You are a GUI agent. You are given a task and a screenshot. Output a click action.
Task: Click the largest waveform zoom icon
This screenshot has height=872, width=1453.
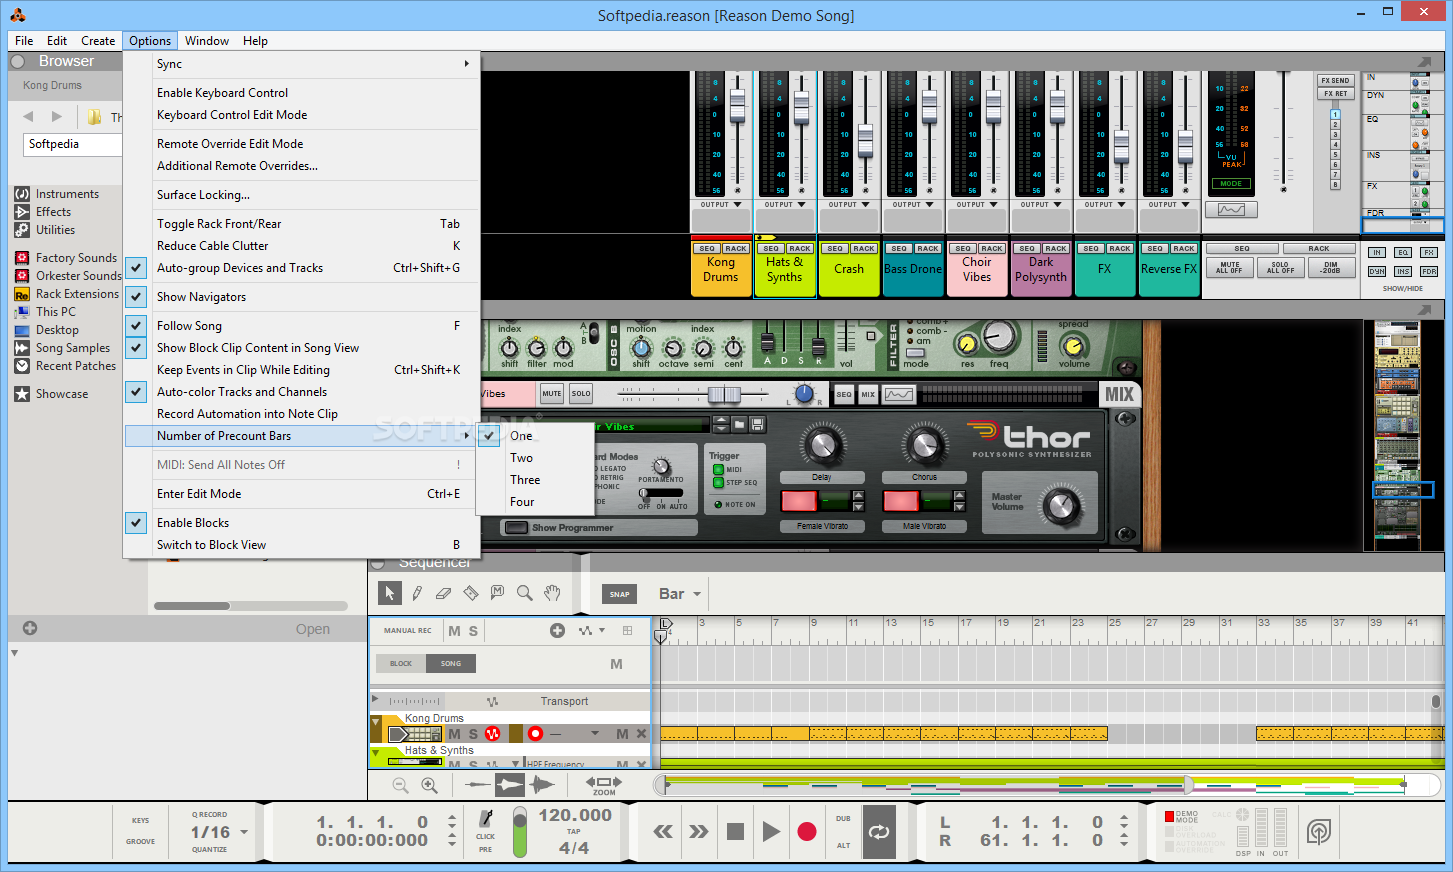(x=542, y=785)
